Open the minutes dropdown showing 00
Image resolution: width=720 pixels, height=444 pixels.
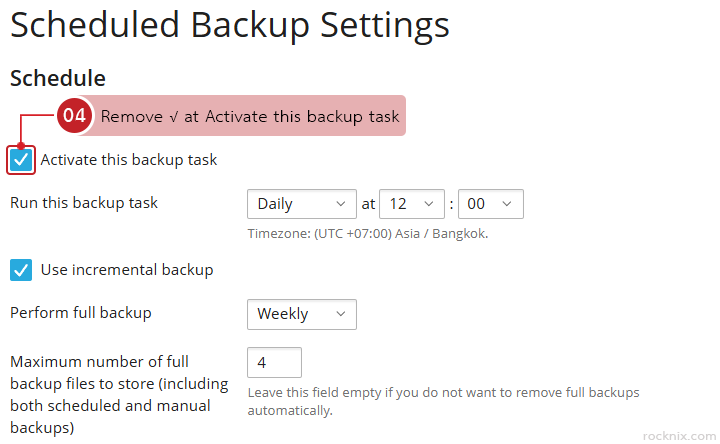pos(490,204)
